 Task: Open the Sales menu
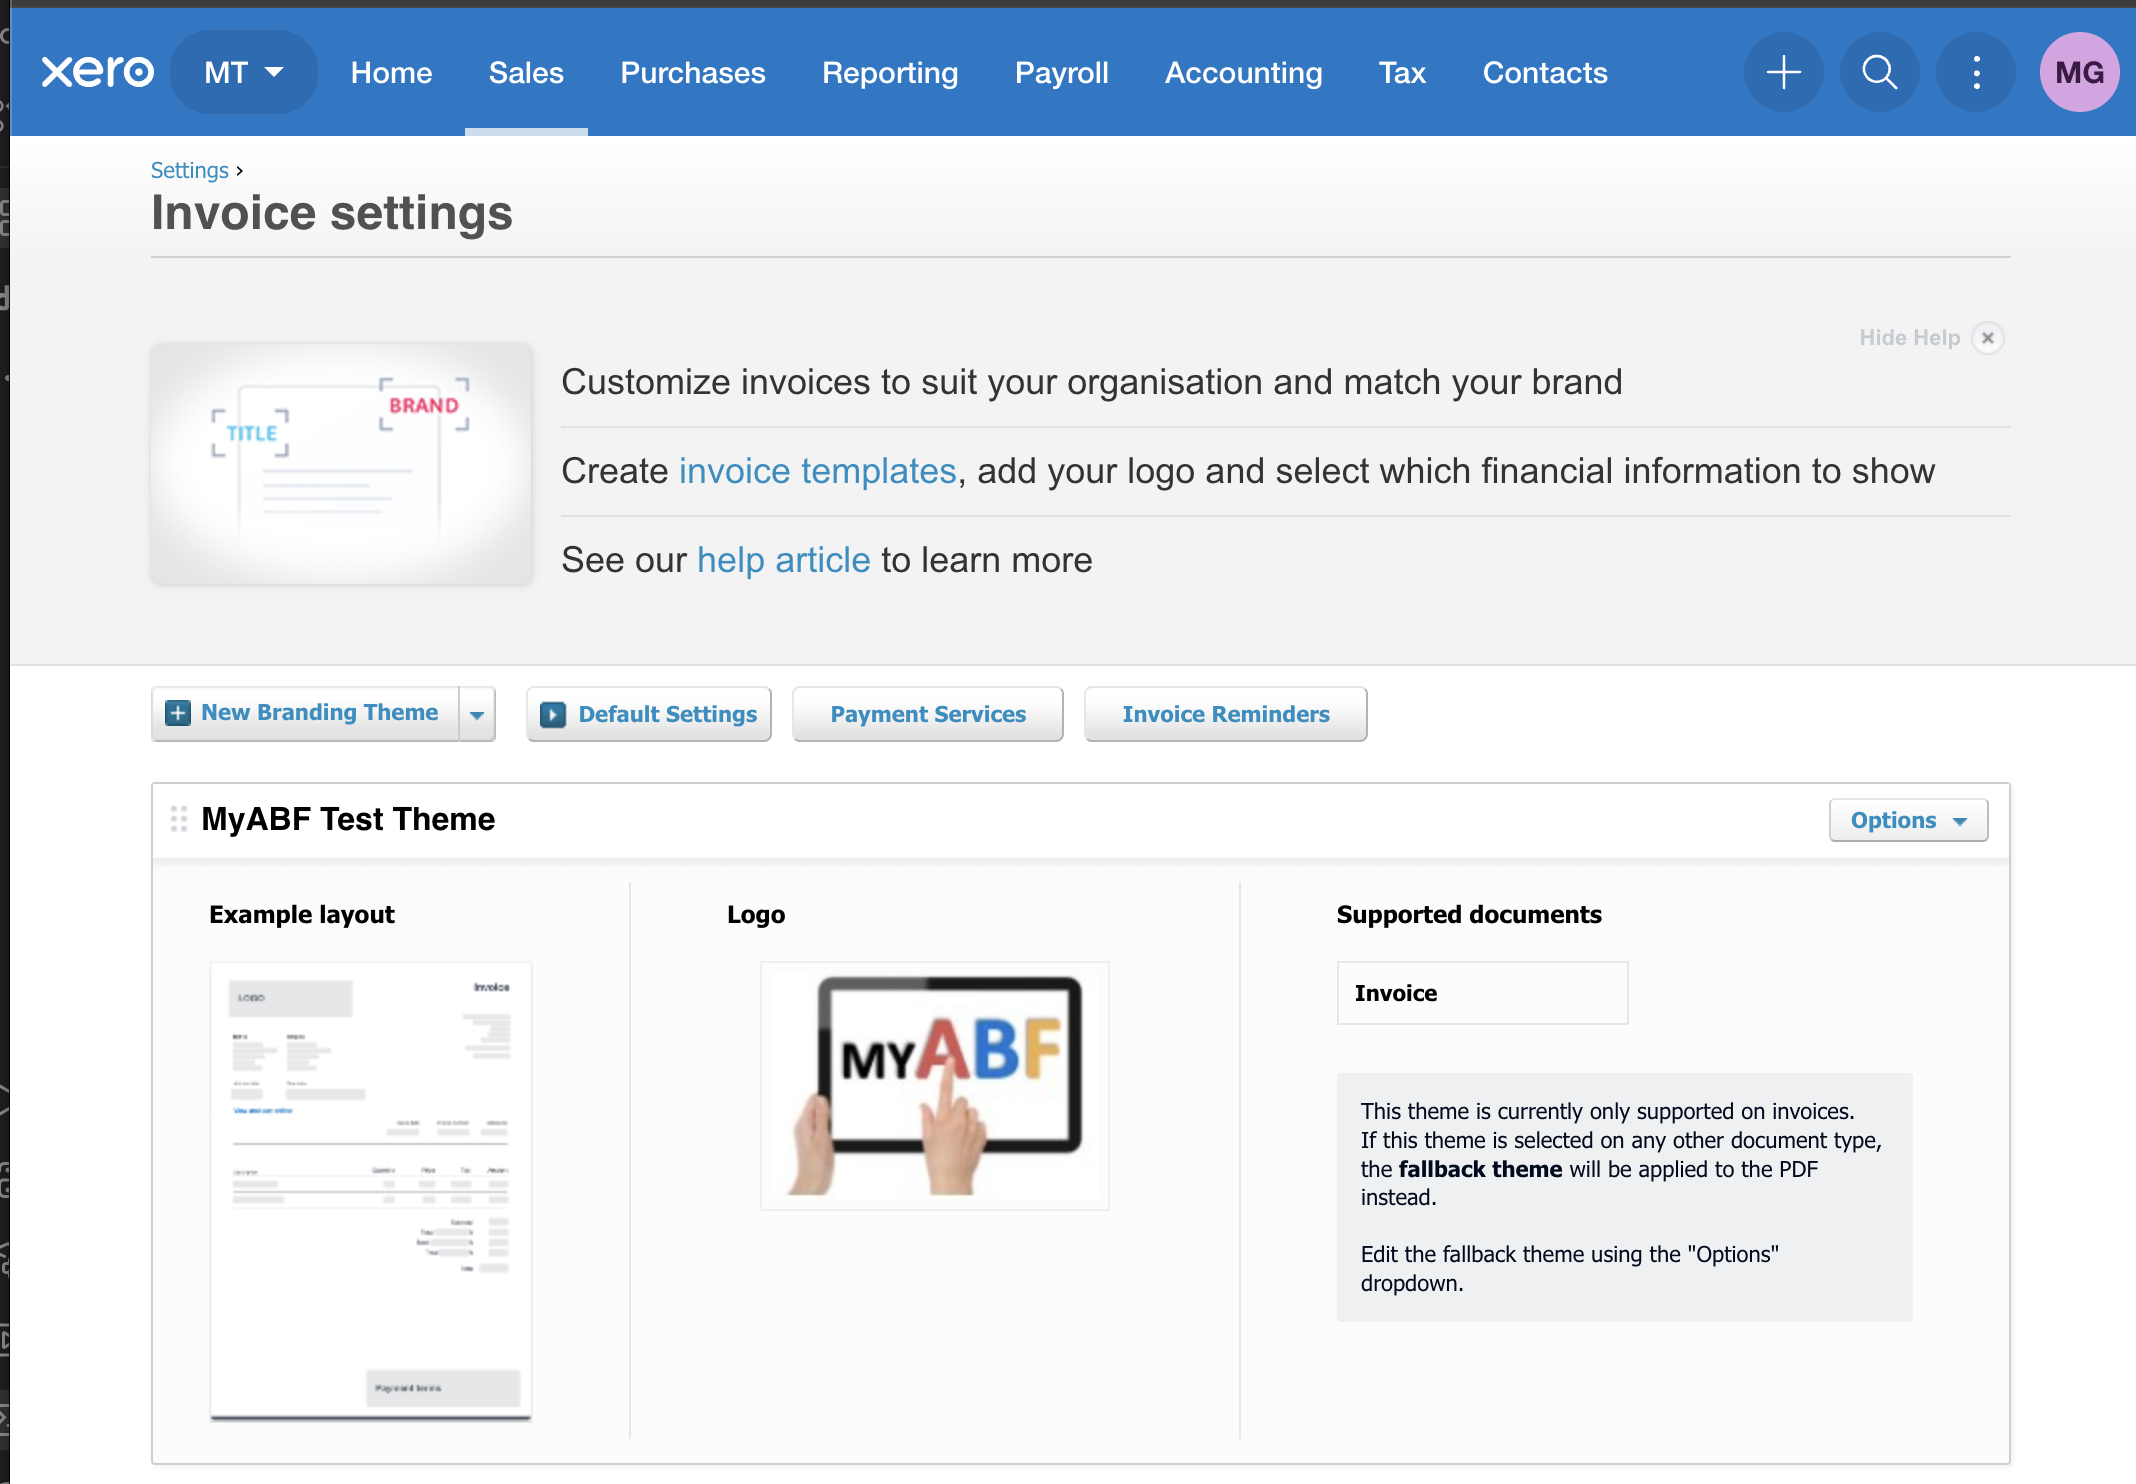point(526,72)
